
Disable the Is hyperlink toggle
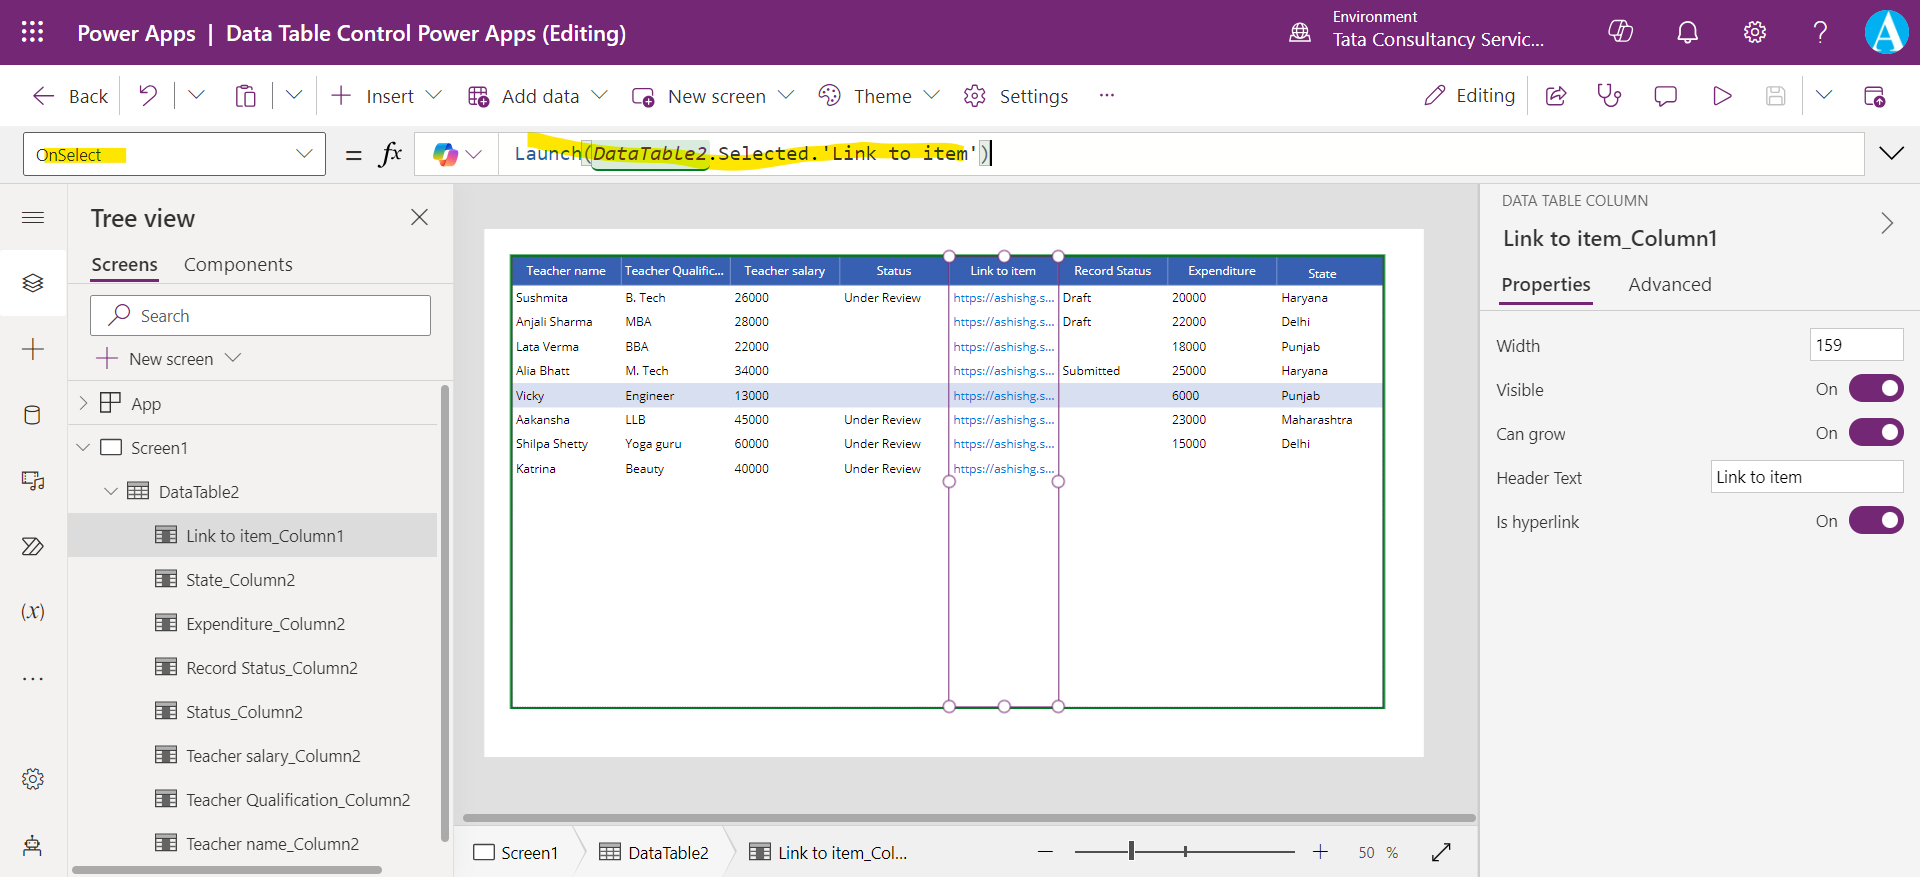pos(1875,521)
